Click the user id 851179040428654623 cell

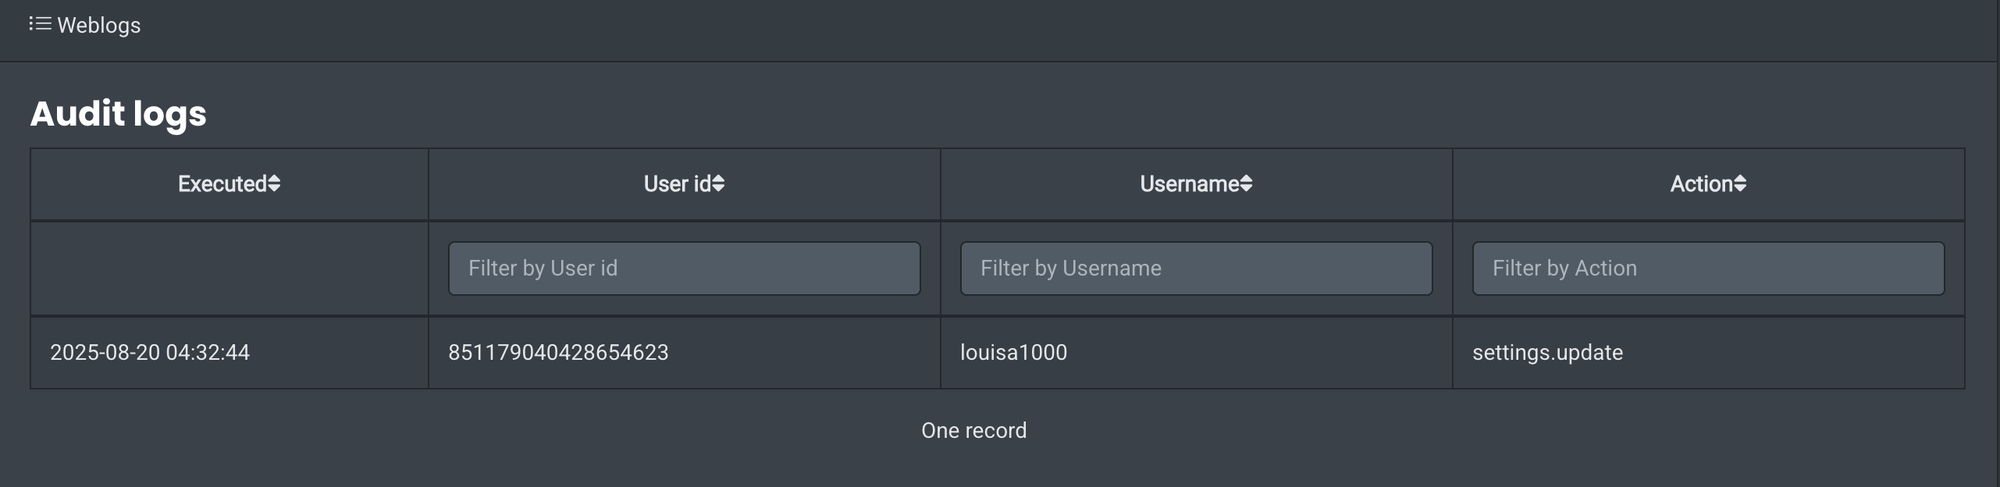[558, 352]
